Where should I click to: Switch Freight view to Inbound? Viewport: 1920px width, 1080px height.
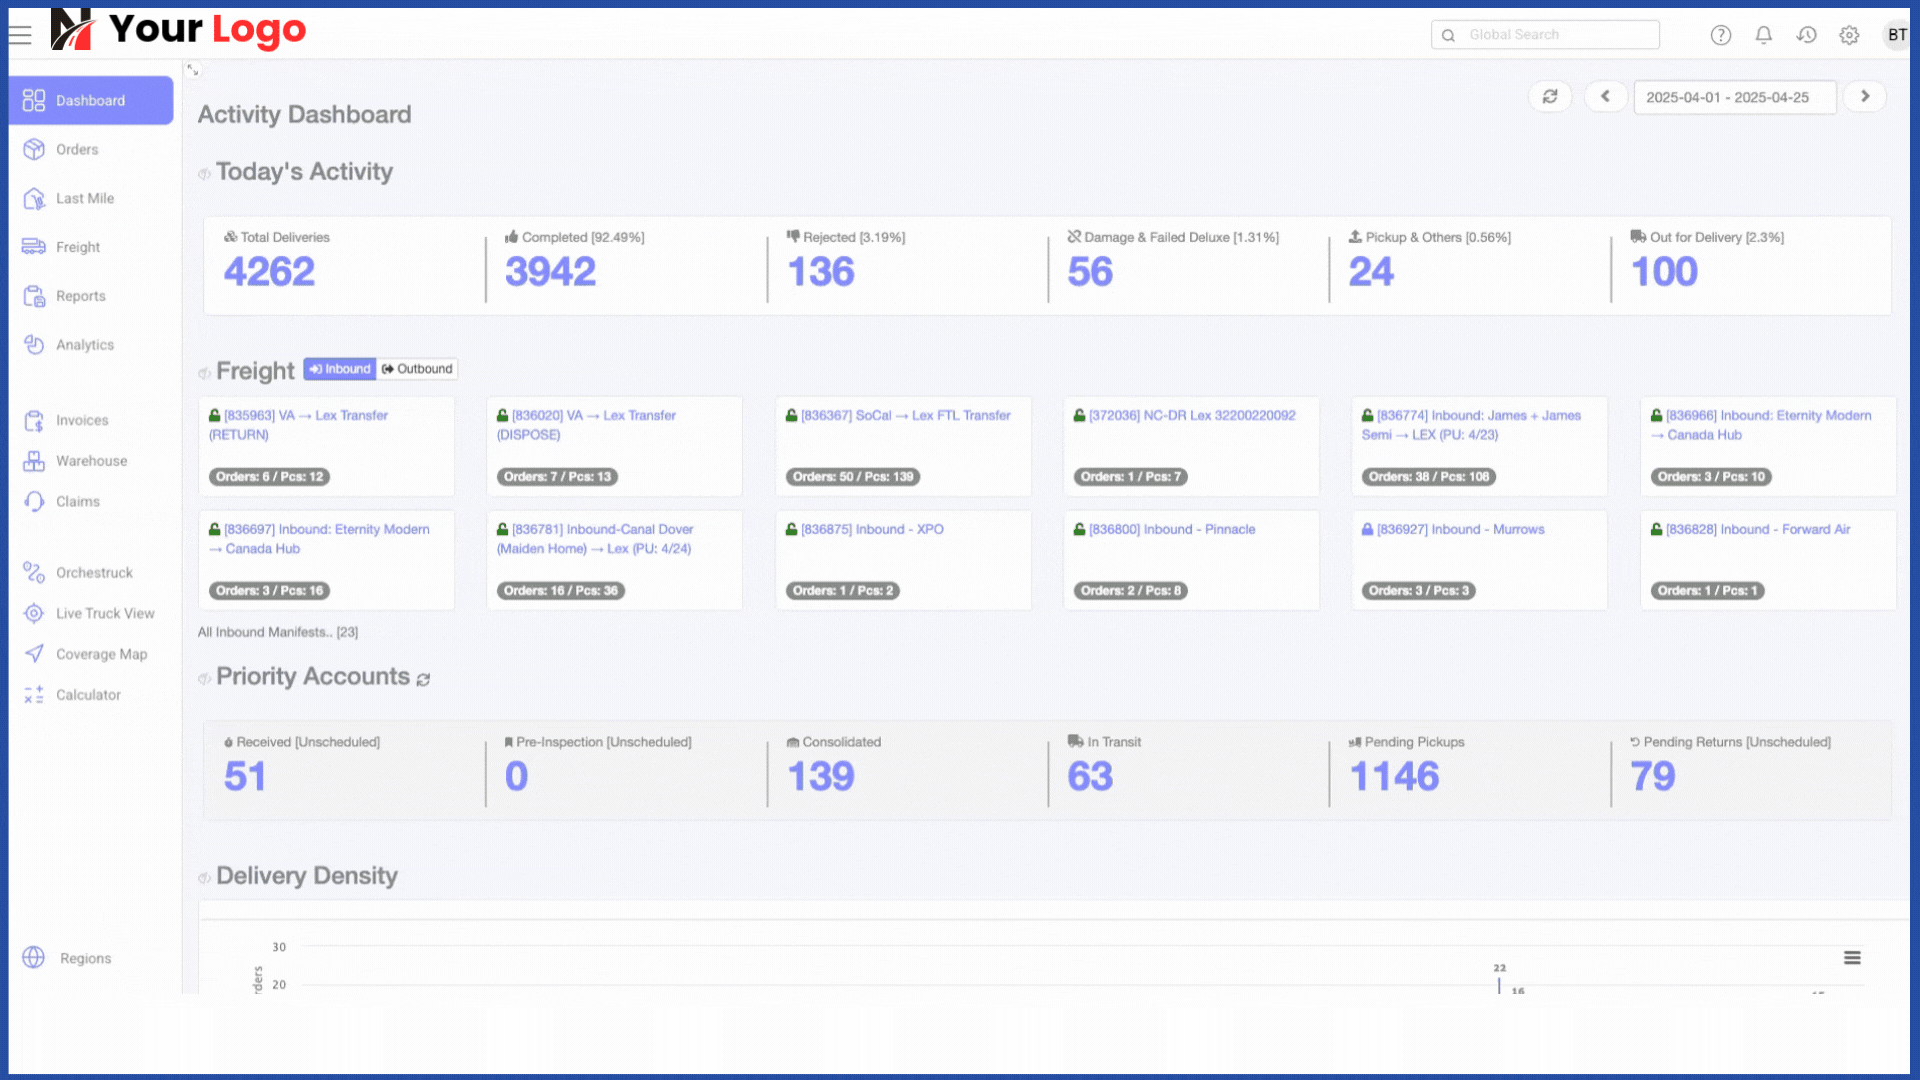tap(340, 369)
